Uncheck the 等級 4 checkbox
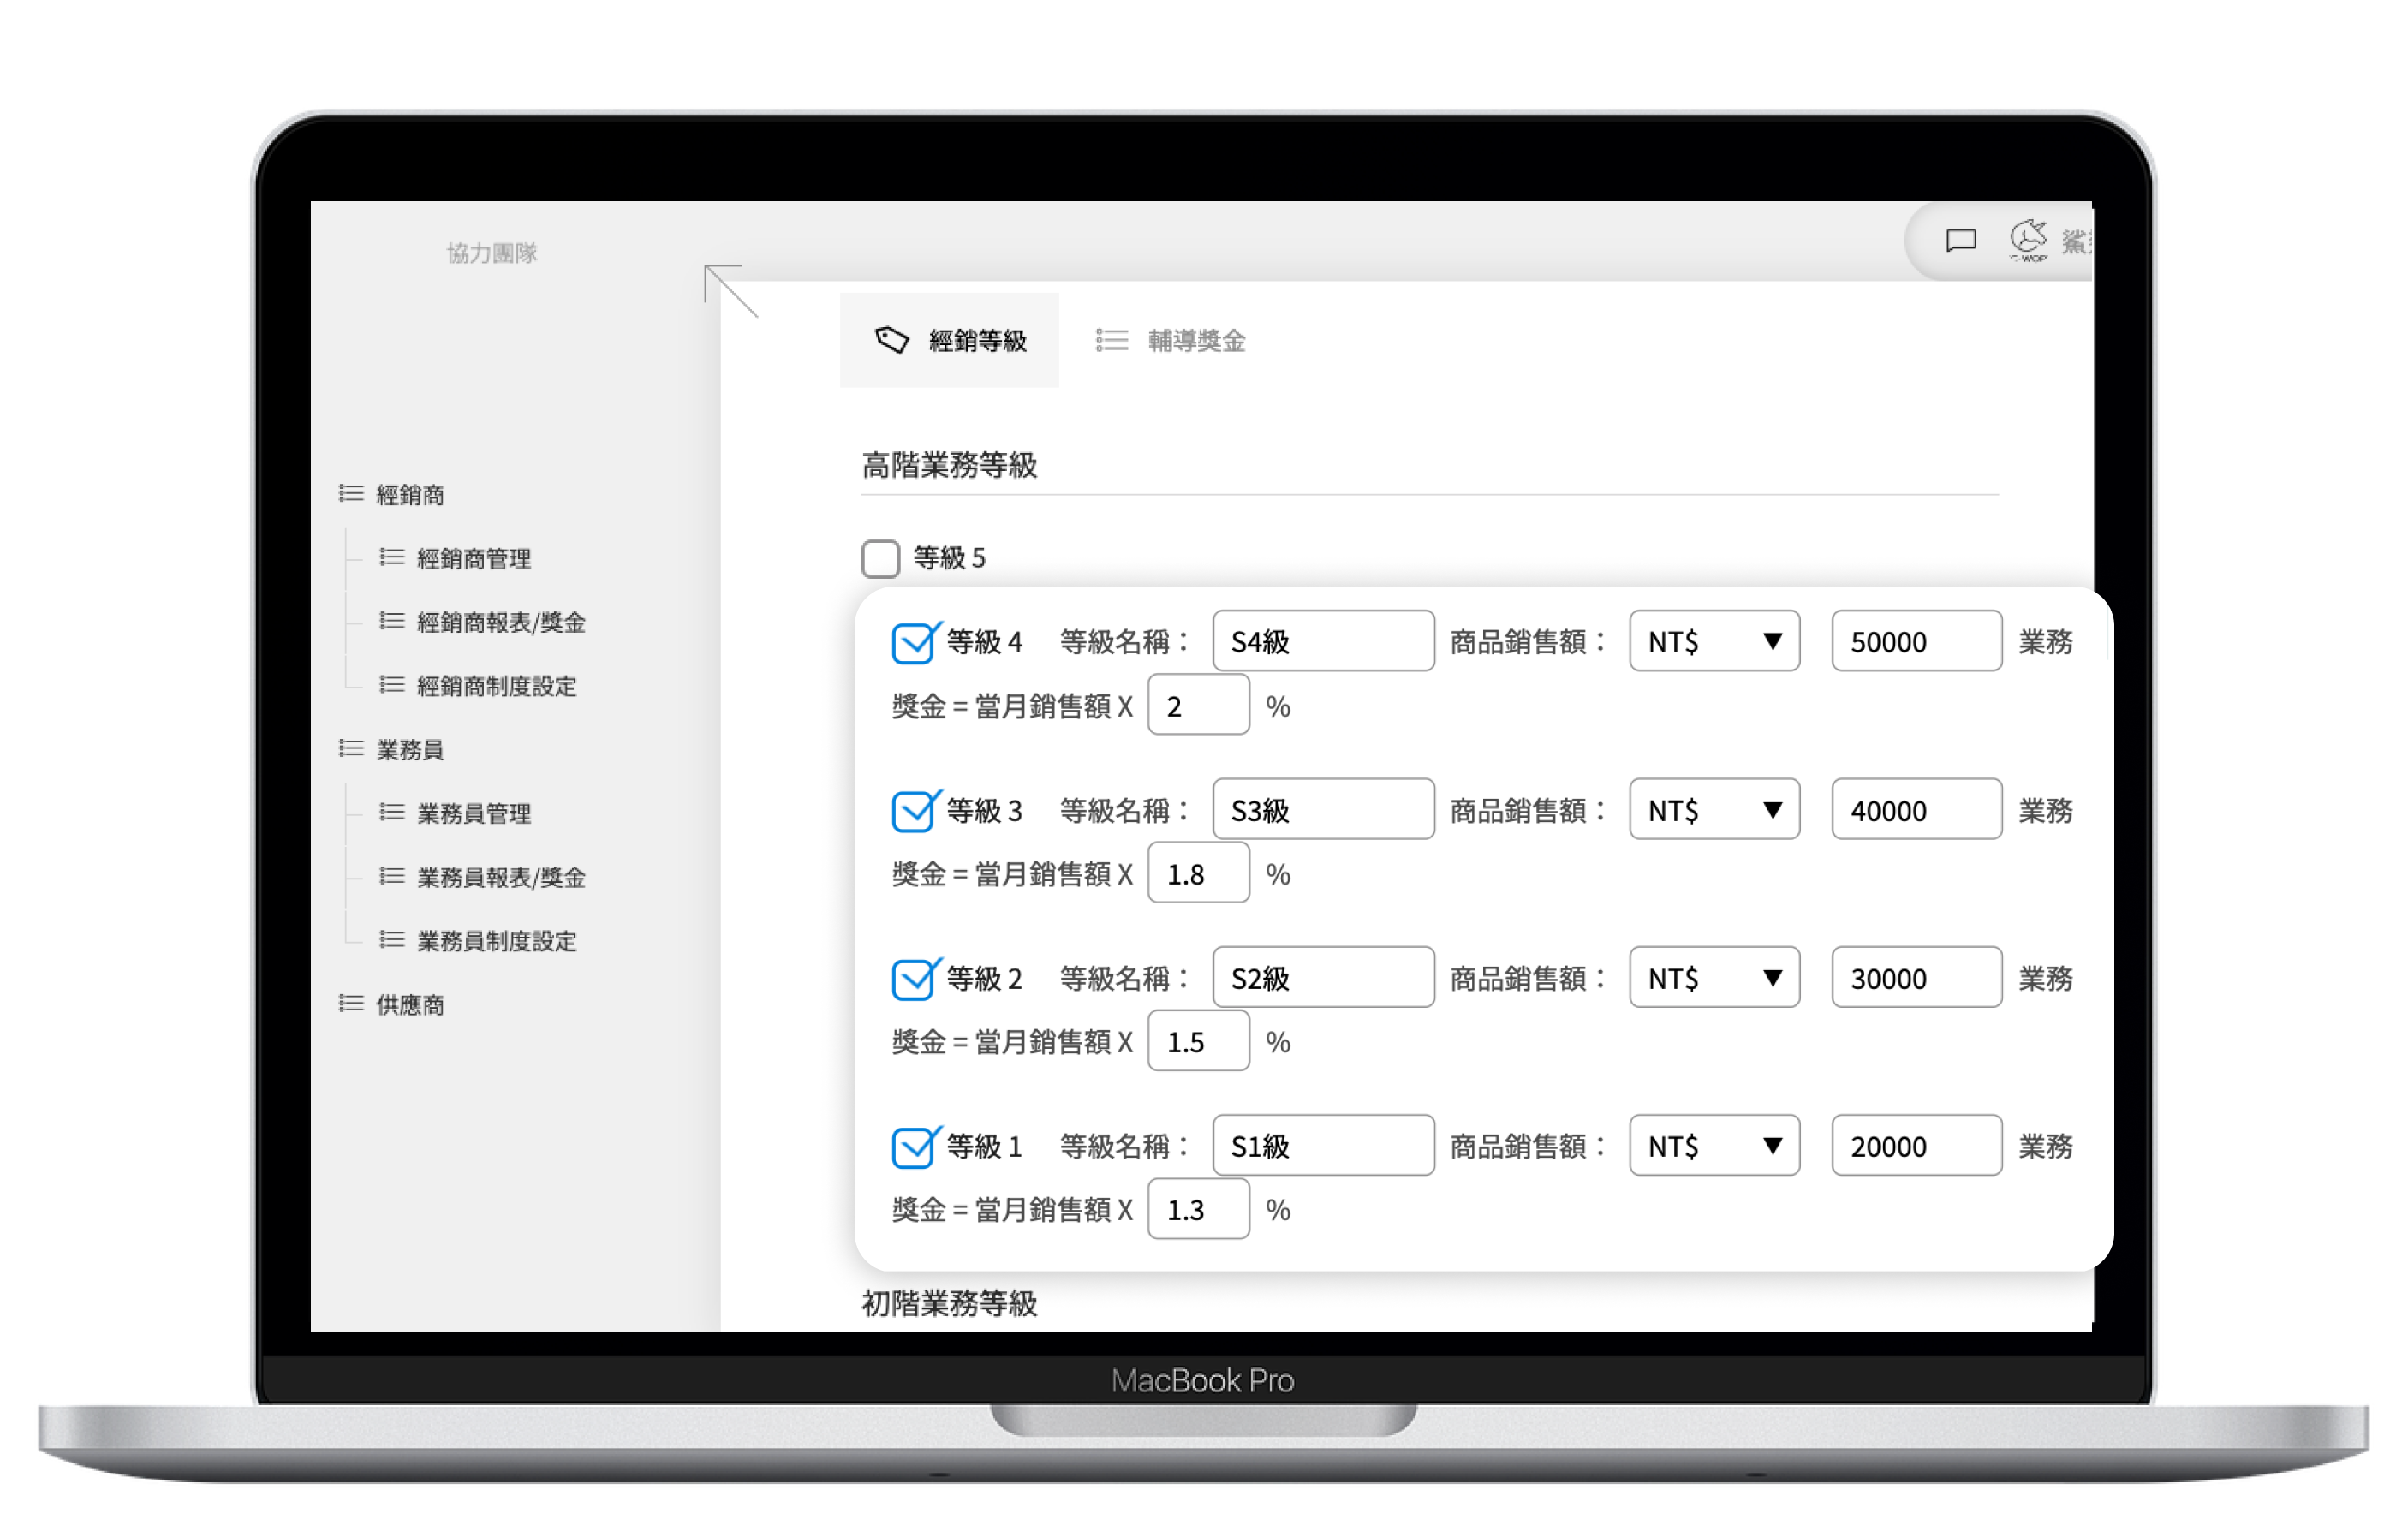The image size is (2408, 1531). [912, 642]
